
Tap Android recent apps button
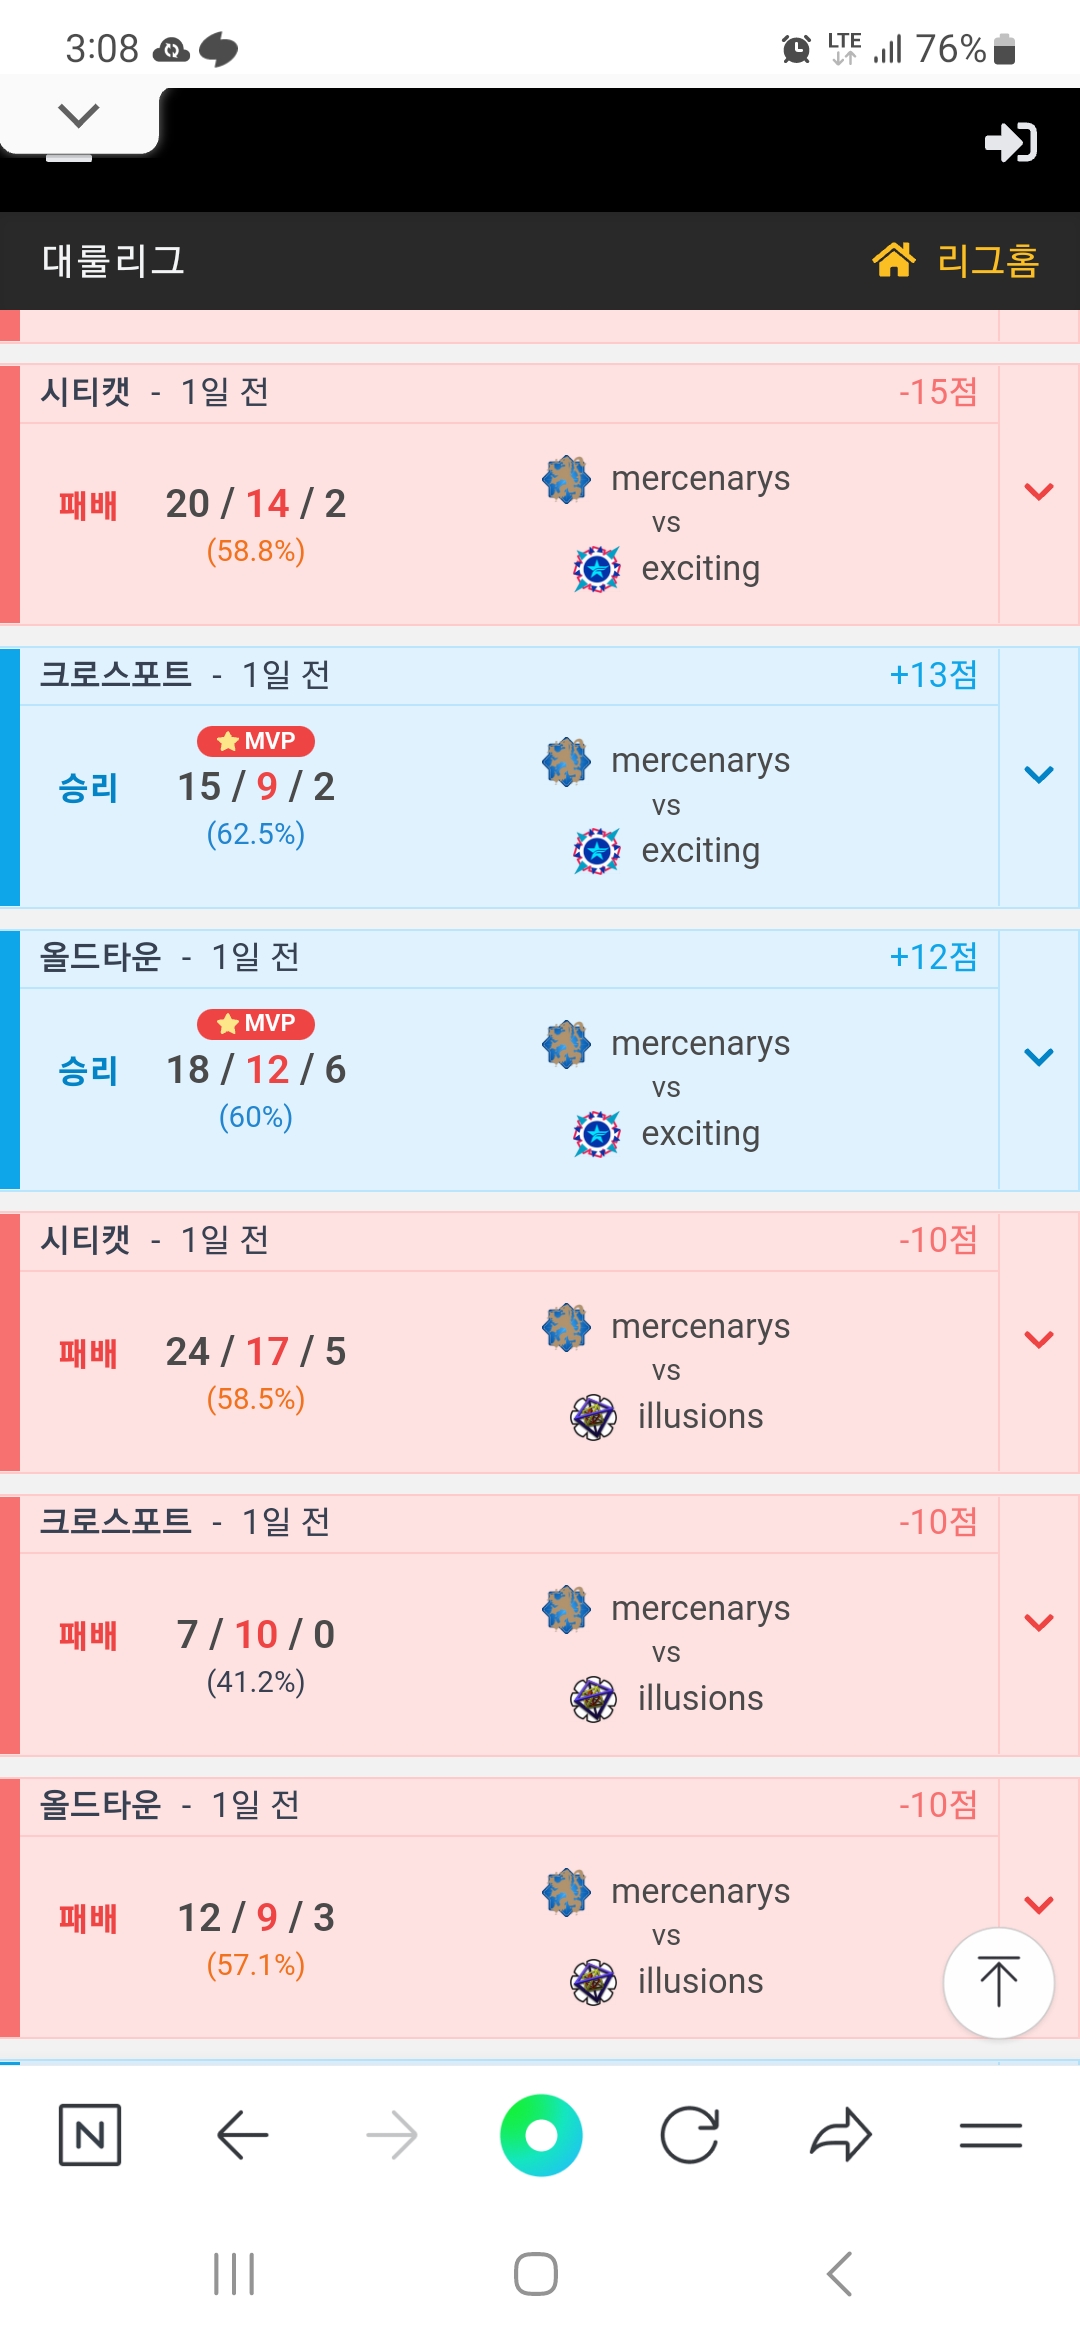(x=234, y=2274)
